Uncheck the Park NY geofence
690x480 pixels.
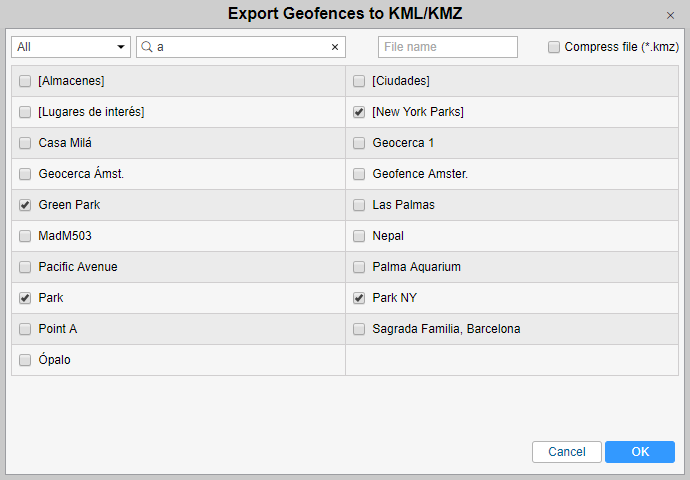pyautogui.click(x=359, y=298)
